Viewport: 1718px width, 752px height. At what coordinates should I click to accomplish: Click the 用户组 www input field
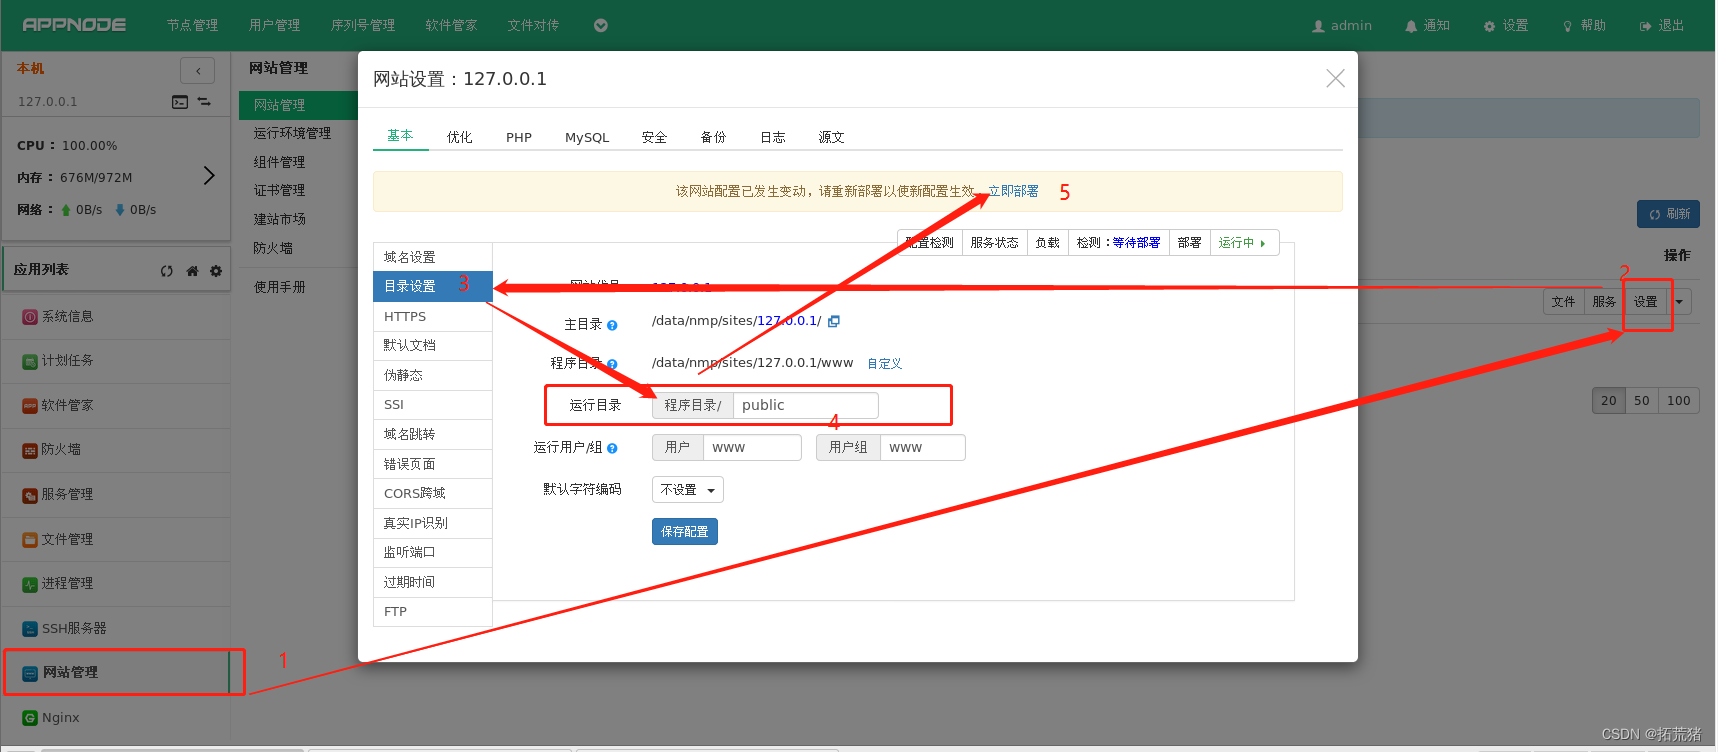922,447
